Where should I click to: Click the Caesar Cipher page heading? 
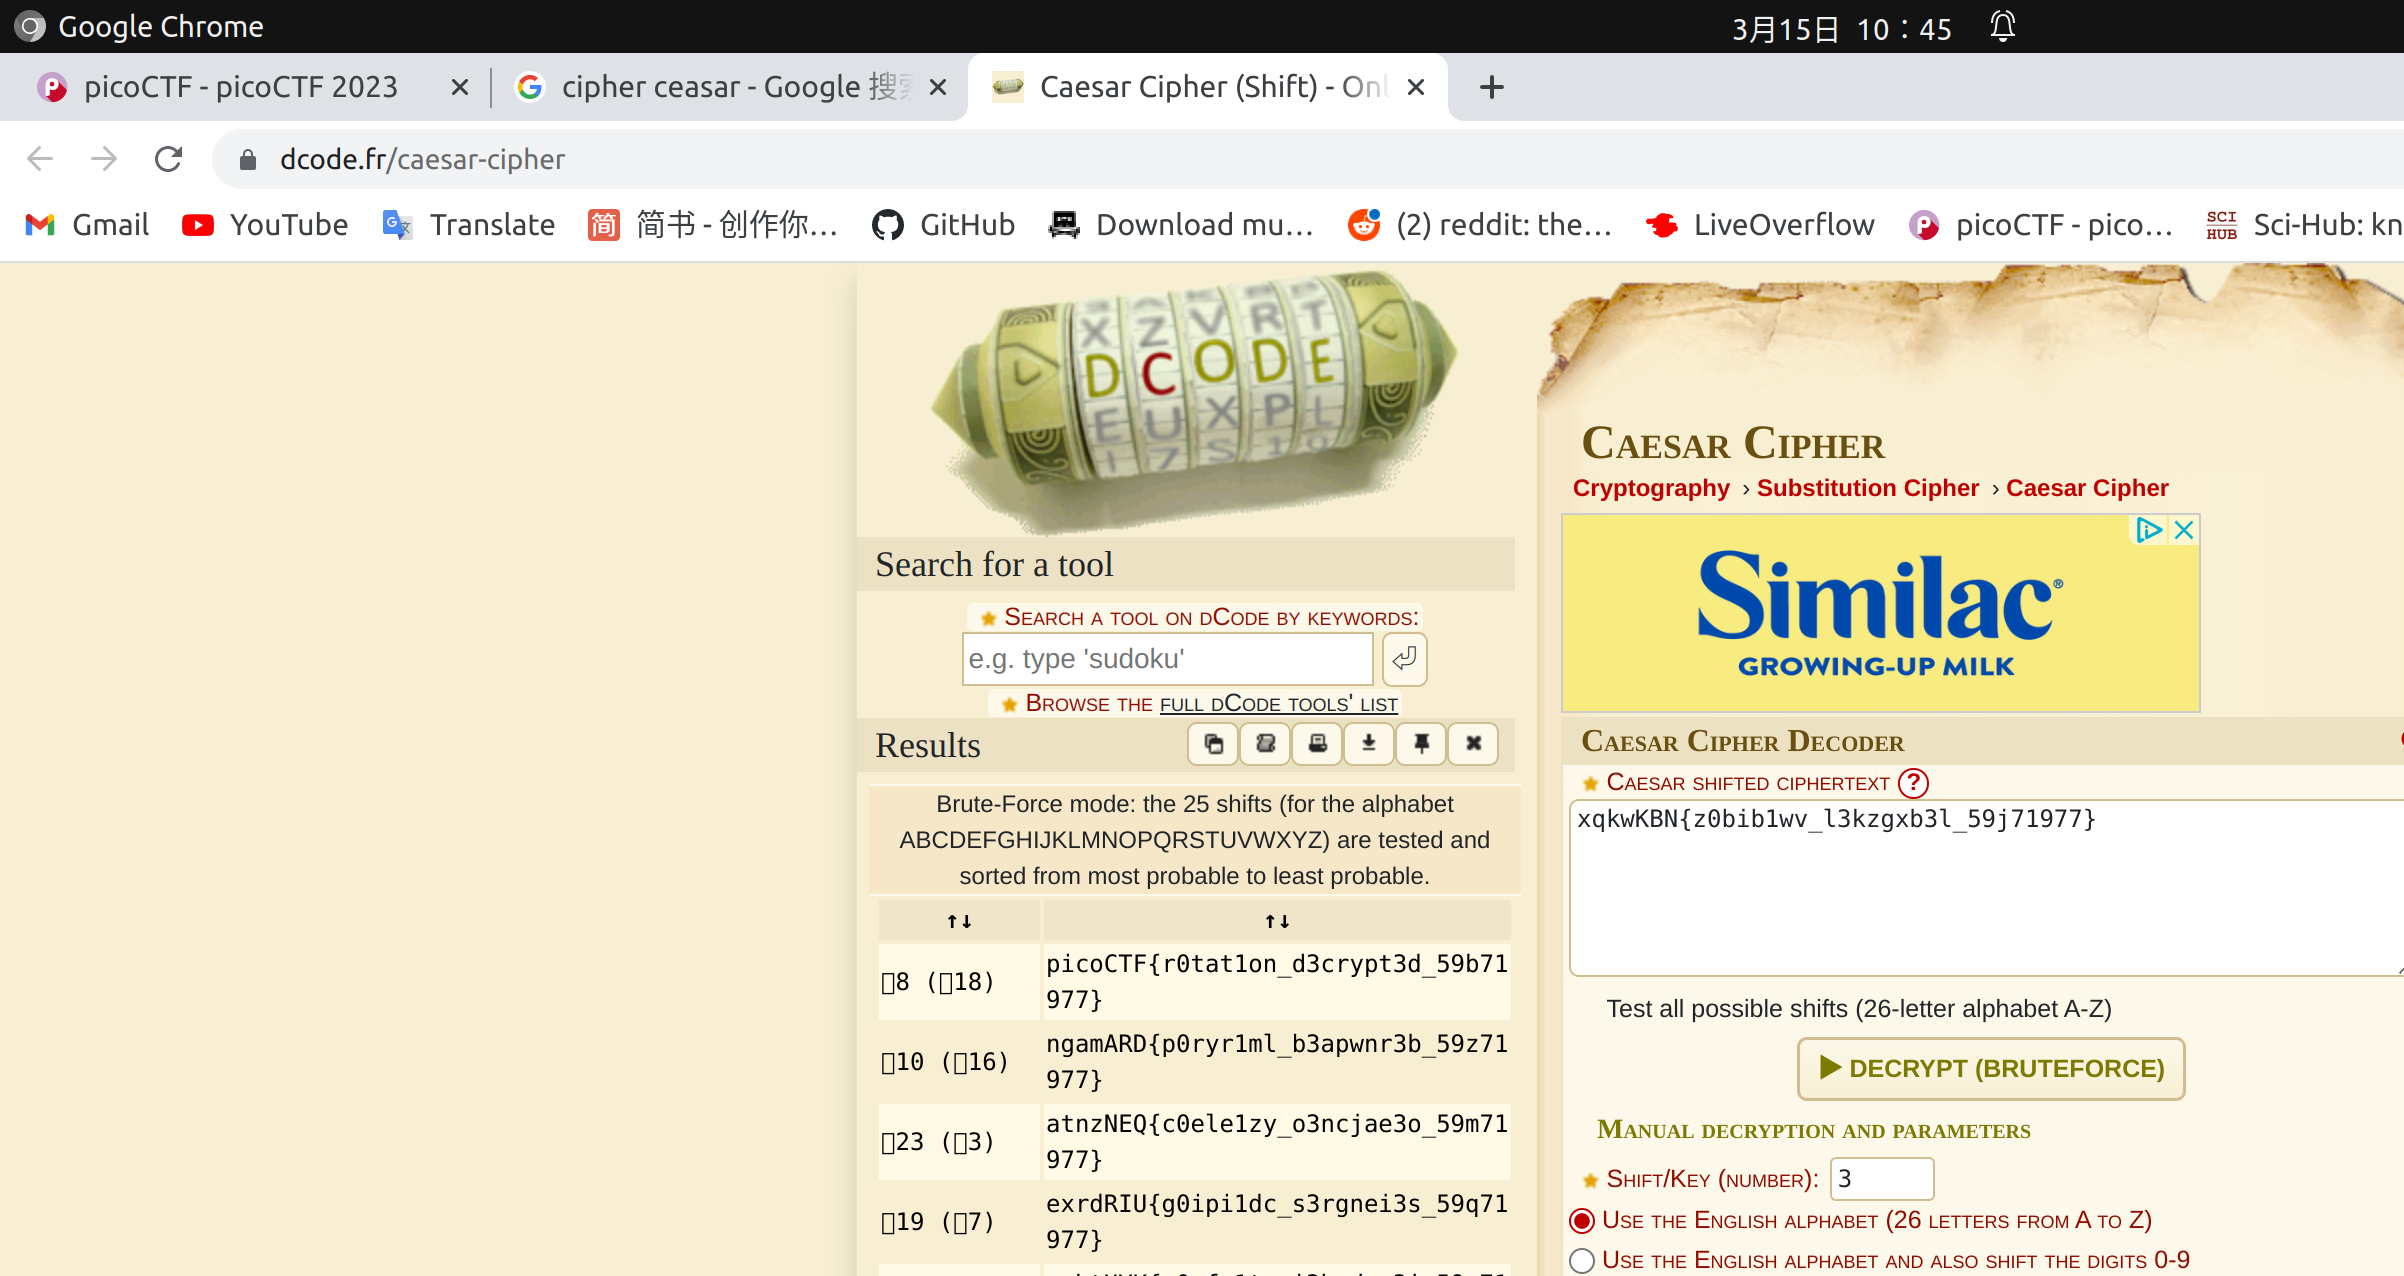[1733, 443]
